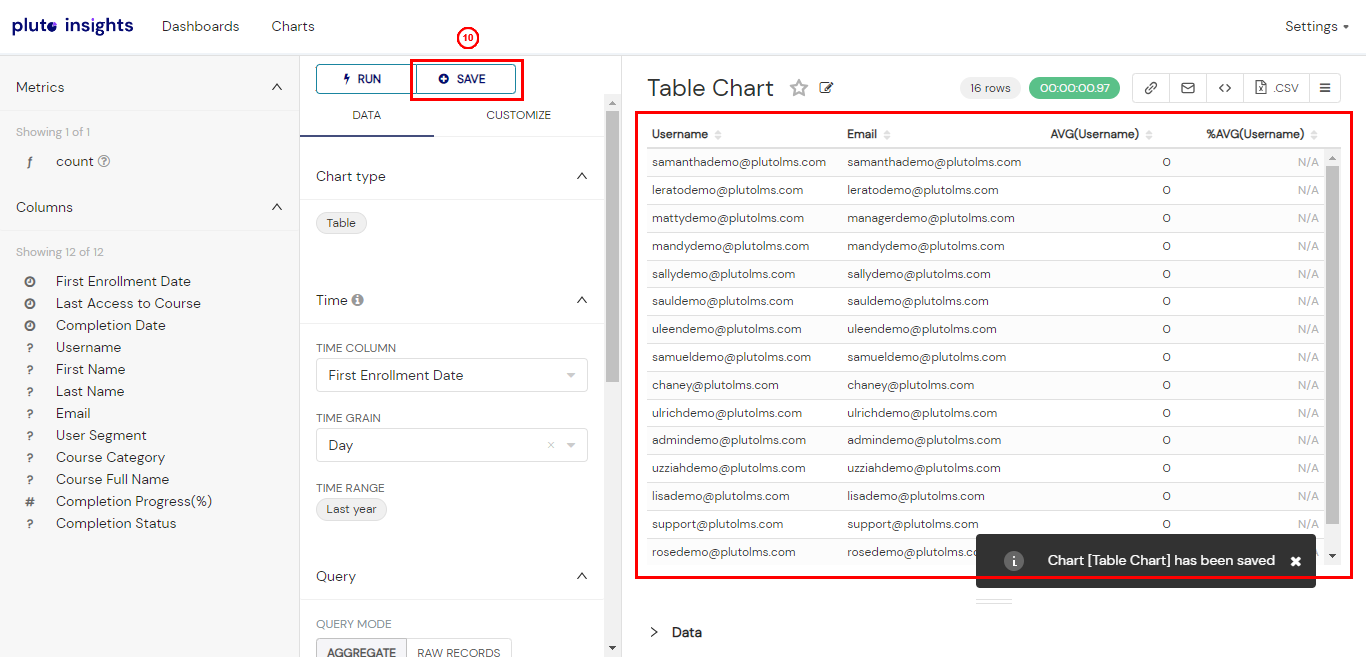Image resolution: width=1366 pixels, height=657 pixels.
Task: Edit the Last year time range
Action: click(x=351, y=509)
